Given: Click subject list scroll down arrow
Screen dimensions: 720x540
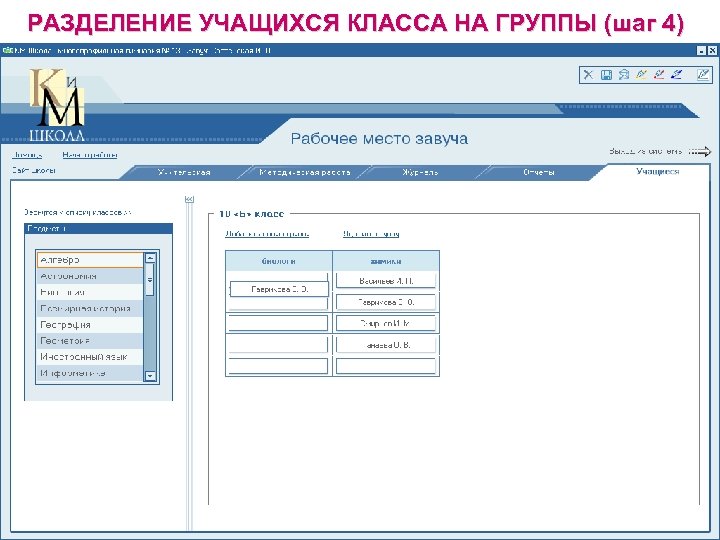Looking at the screenshot, I should pyautogui.click(x=150, y=376).
